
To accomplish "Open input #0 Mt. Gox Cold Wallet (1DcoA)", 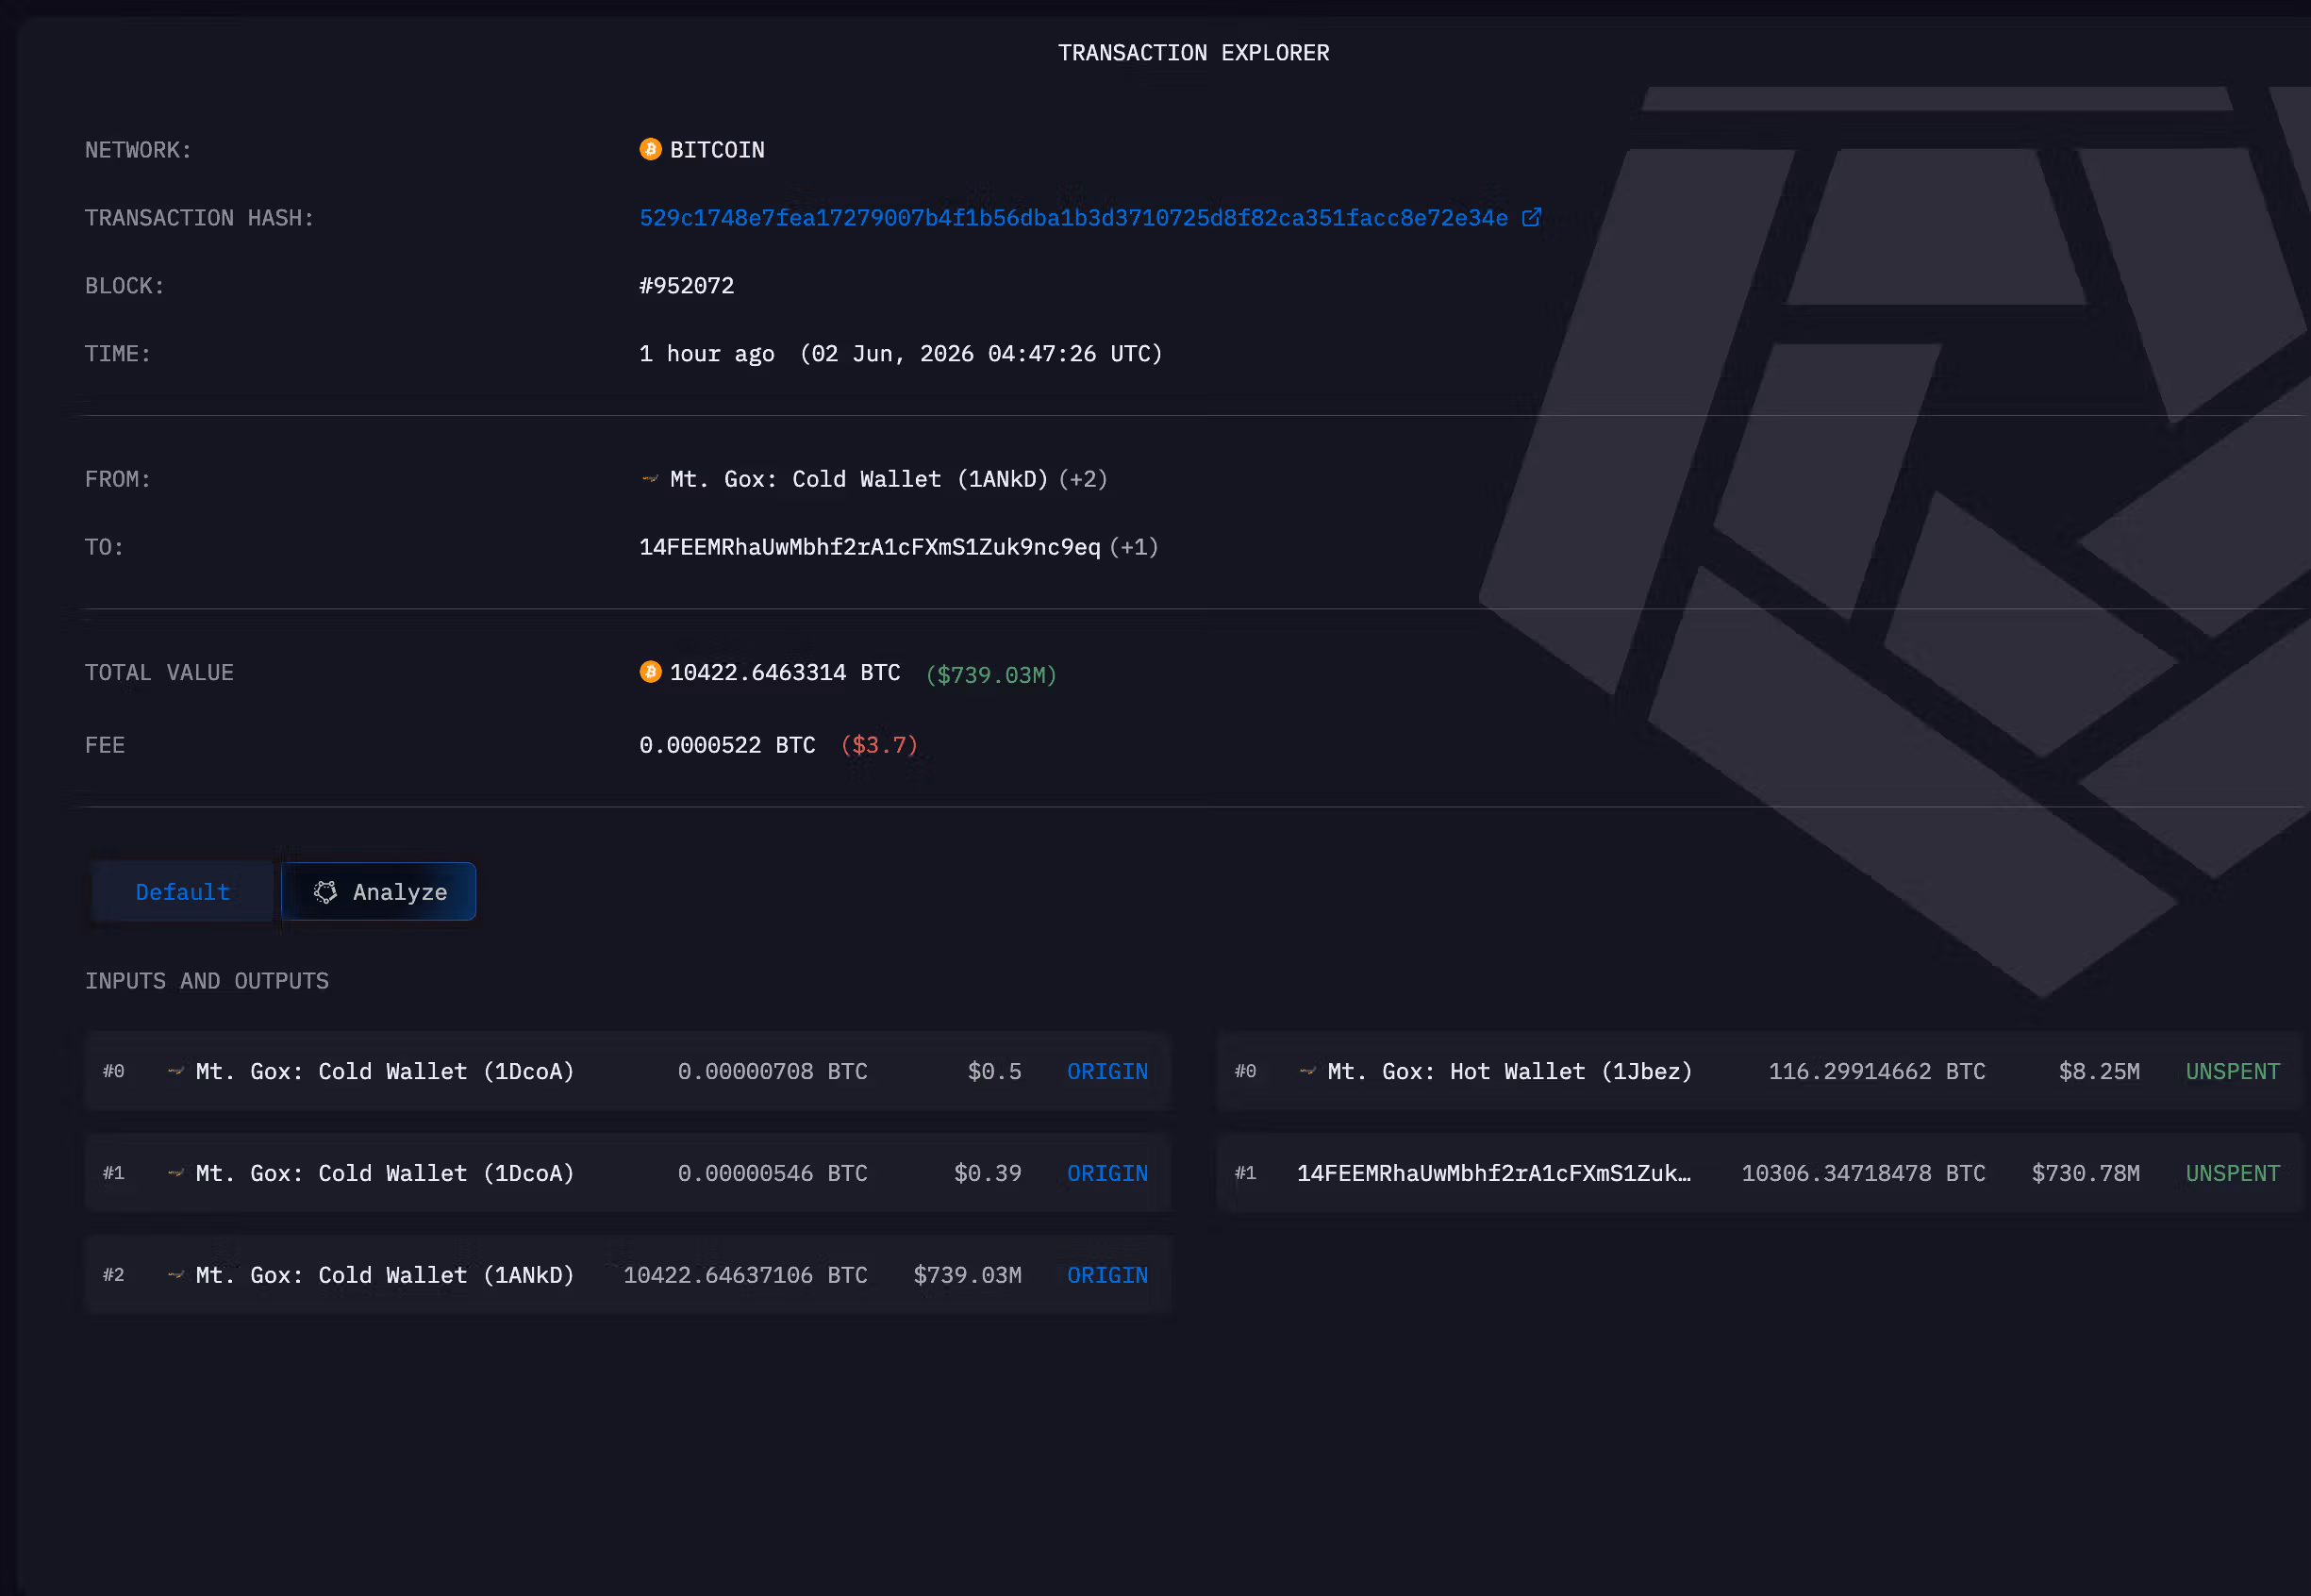I will 385,1072.
